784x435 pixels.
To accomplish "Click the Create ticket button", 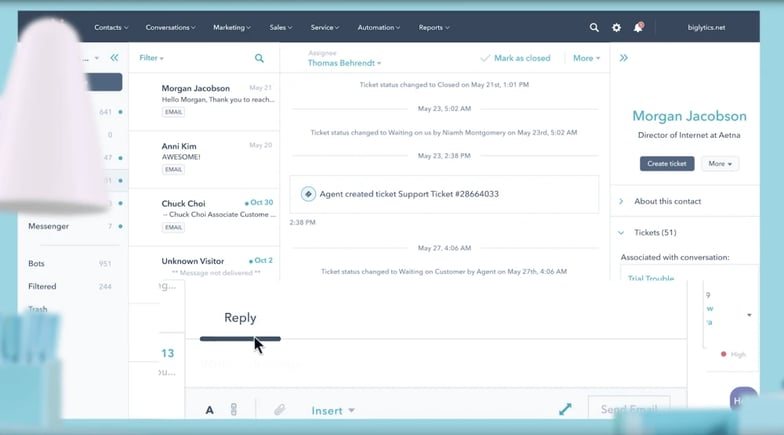I will 666,163.
